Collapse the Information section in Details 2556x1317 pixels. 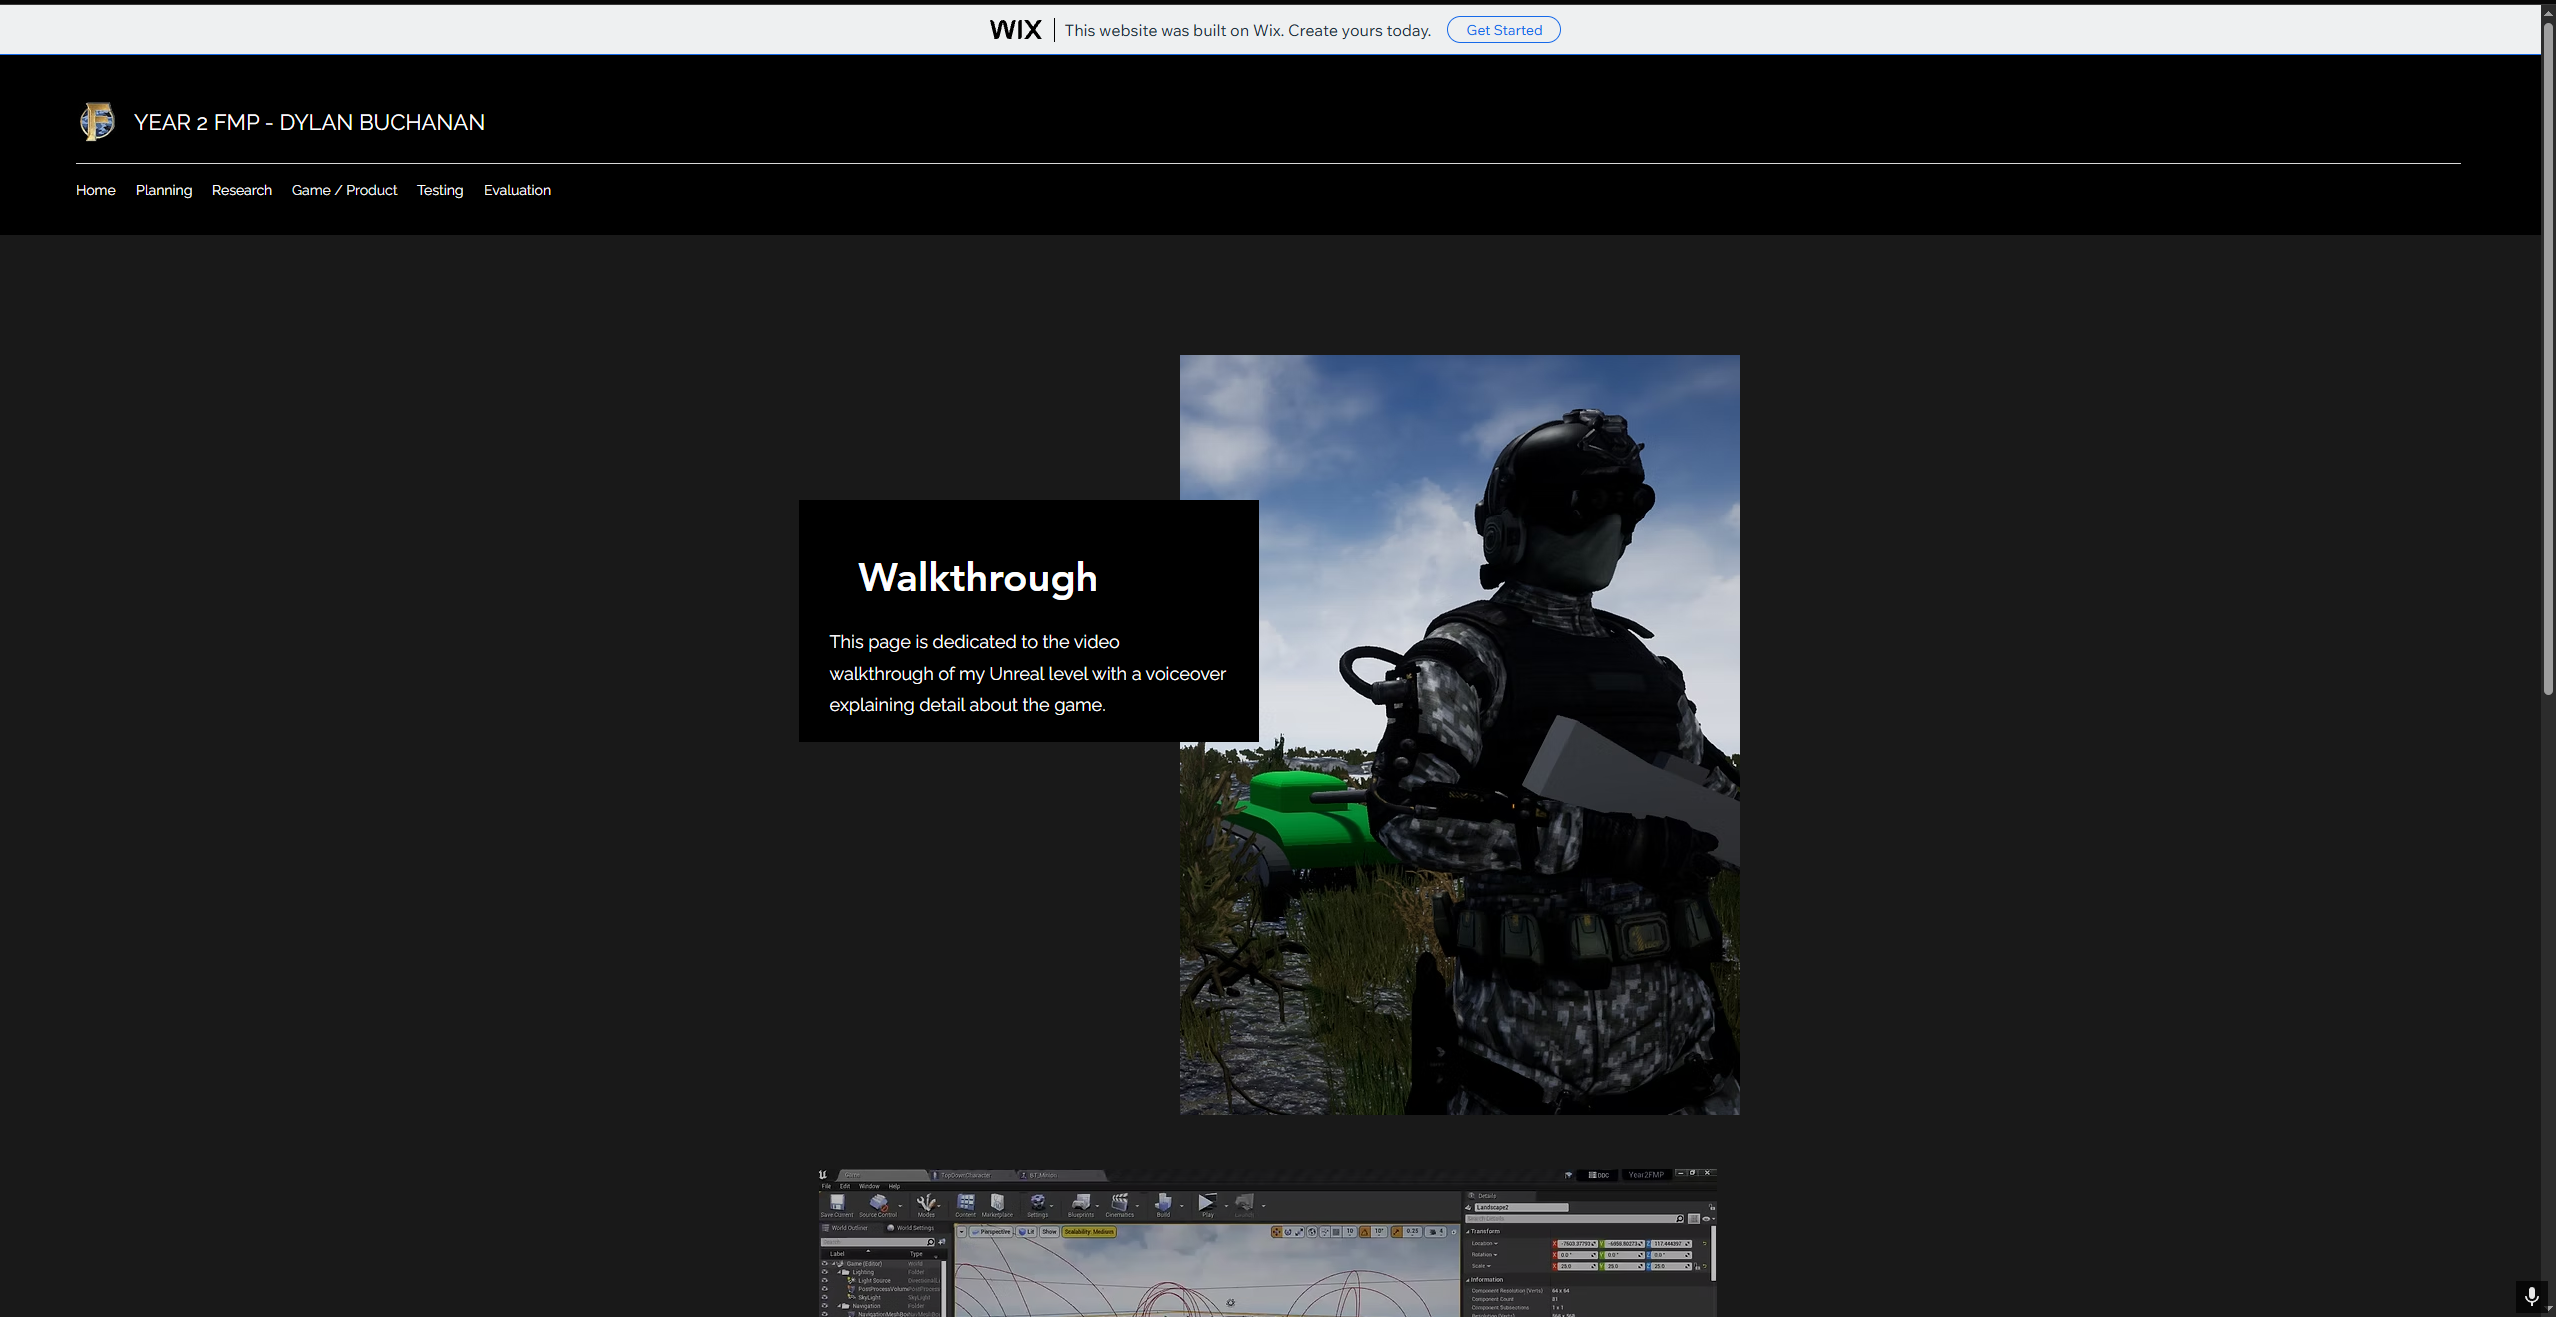(1468, 1280)
